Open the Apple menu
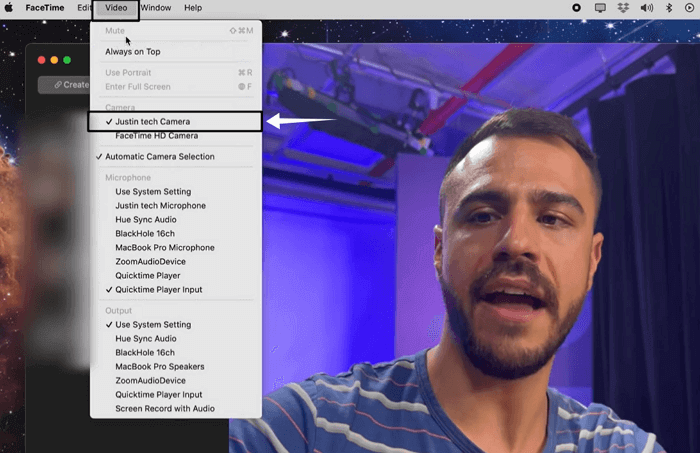The image size is (700, 453). point(8,8)
